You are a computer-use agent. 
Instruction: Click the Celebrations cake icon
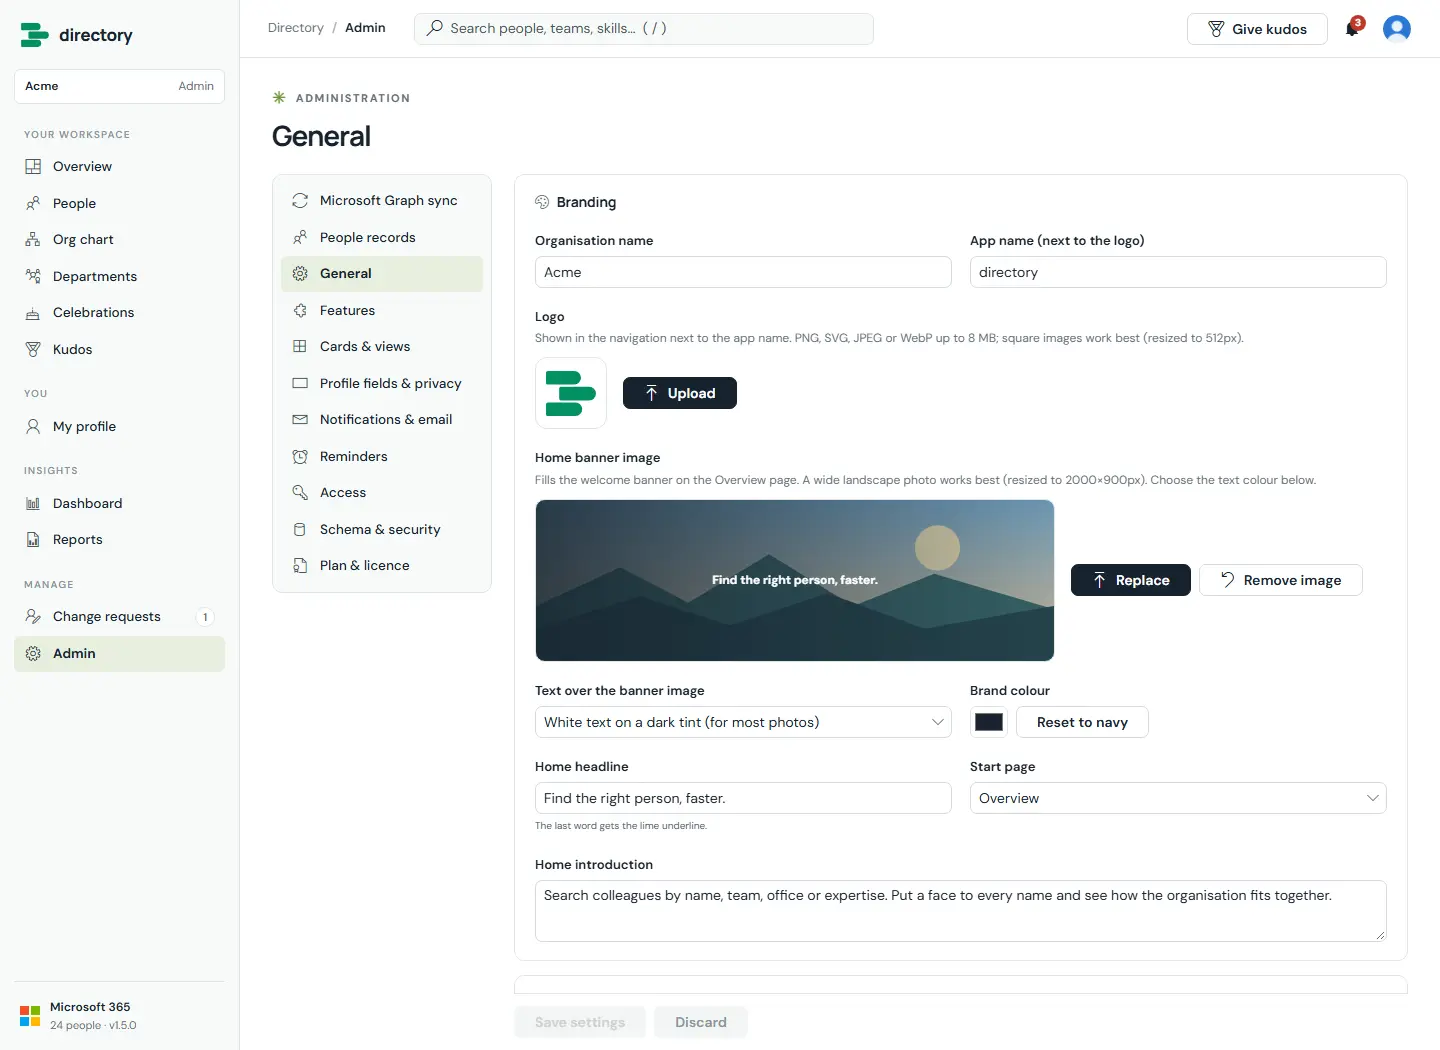click(x=33, y=313)
